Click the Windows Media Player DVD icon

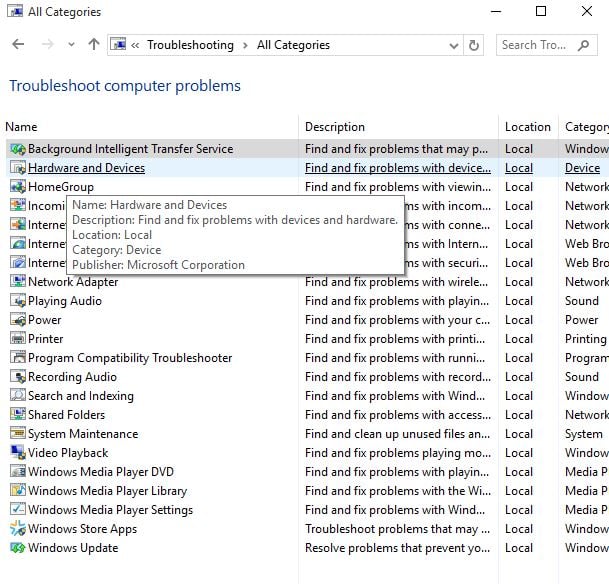(x=18, y=472)
